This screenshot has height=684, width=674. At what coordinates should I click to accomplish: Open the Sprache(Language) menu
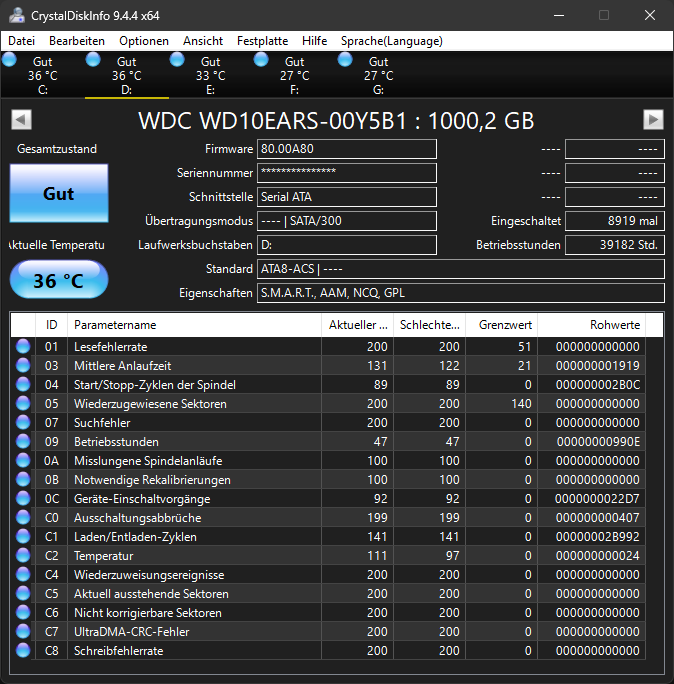(x=392, y=41)
